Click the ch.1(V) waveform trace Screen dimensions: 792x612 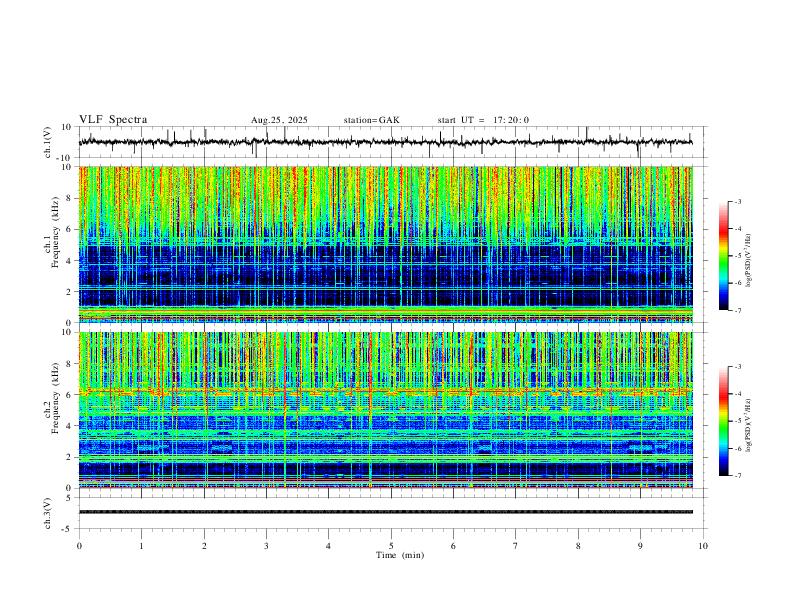coord(386,142)
